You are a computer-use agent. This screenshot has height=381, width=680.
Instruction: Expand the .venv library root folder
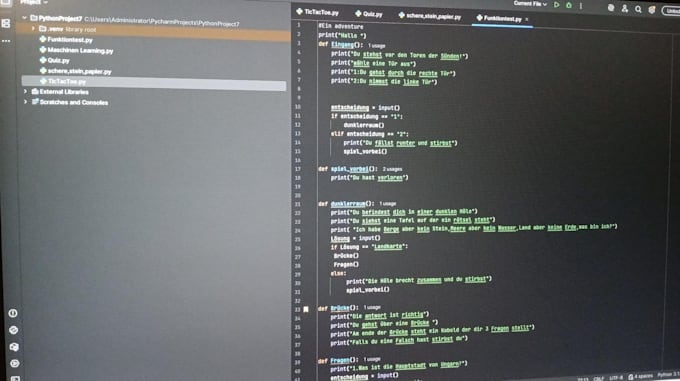tap(33, 29)
